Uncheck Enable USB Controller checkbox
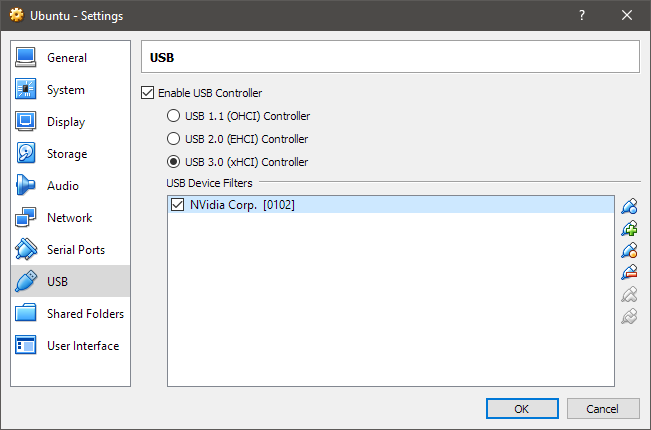The image size is (651, 430). tap(148, 93)
